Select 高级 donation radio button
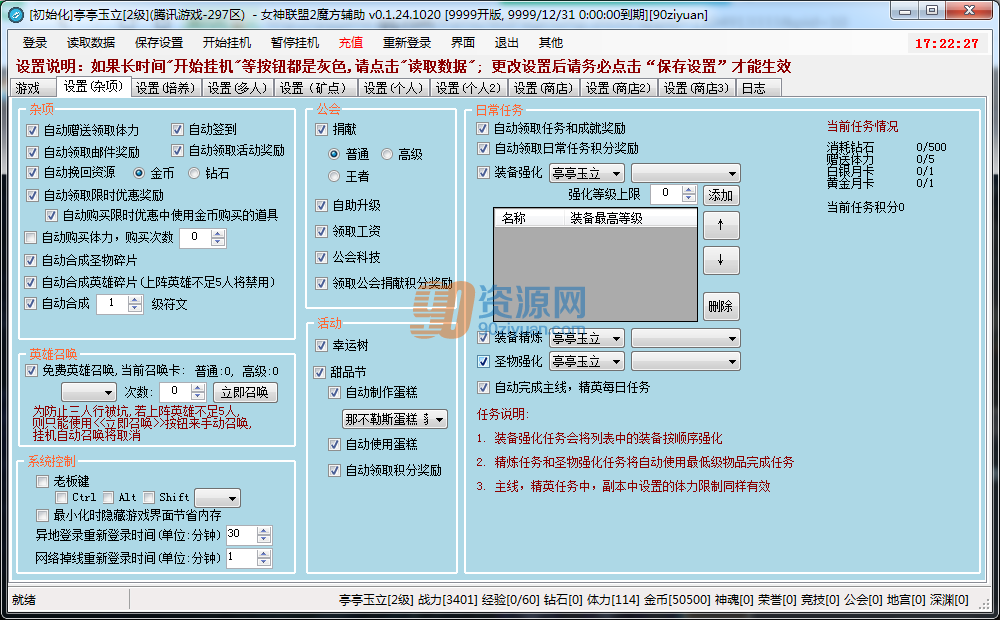This screenshot has width=1000, height=620. [x=387, y=154]
